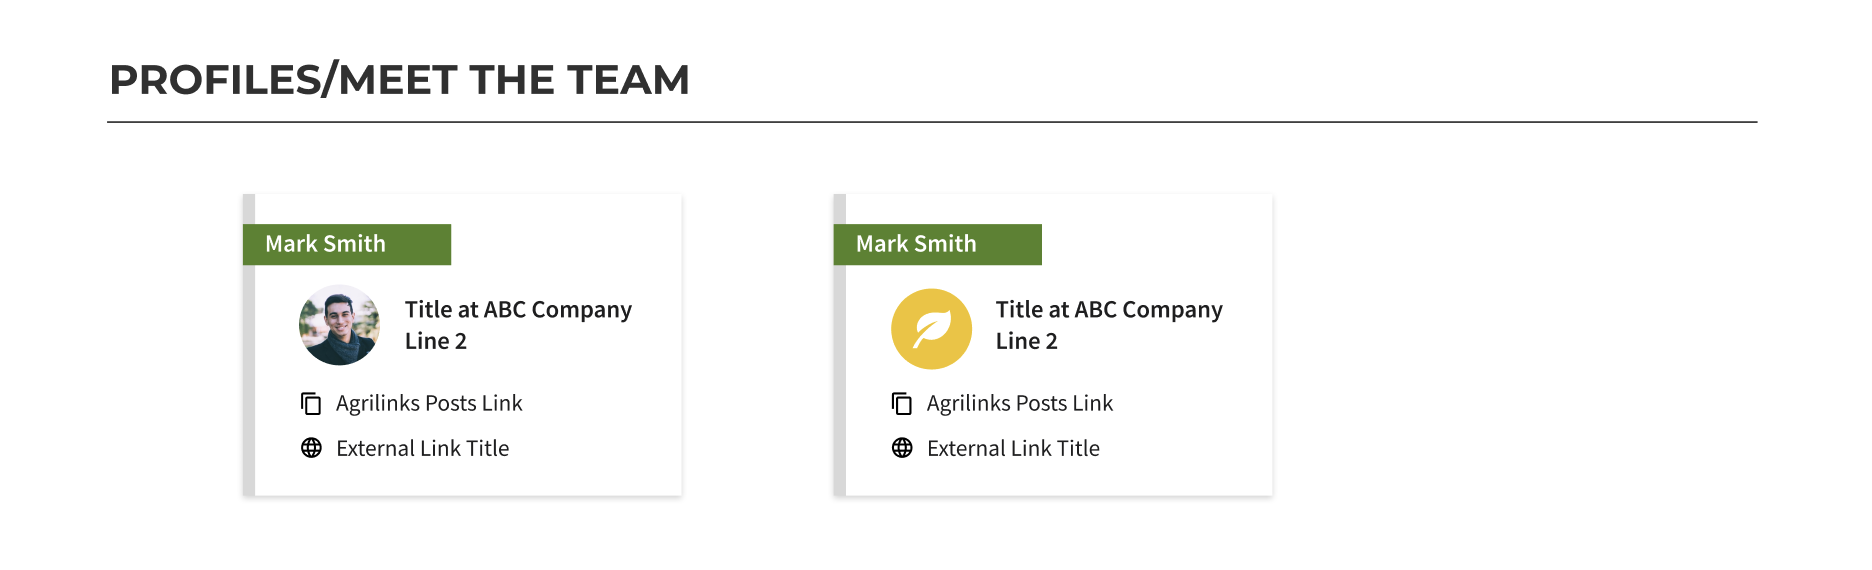Click the yellow leaf avatar icon
Screen dimensions: 1872x570
[x=931, y=329]
